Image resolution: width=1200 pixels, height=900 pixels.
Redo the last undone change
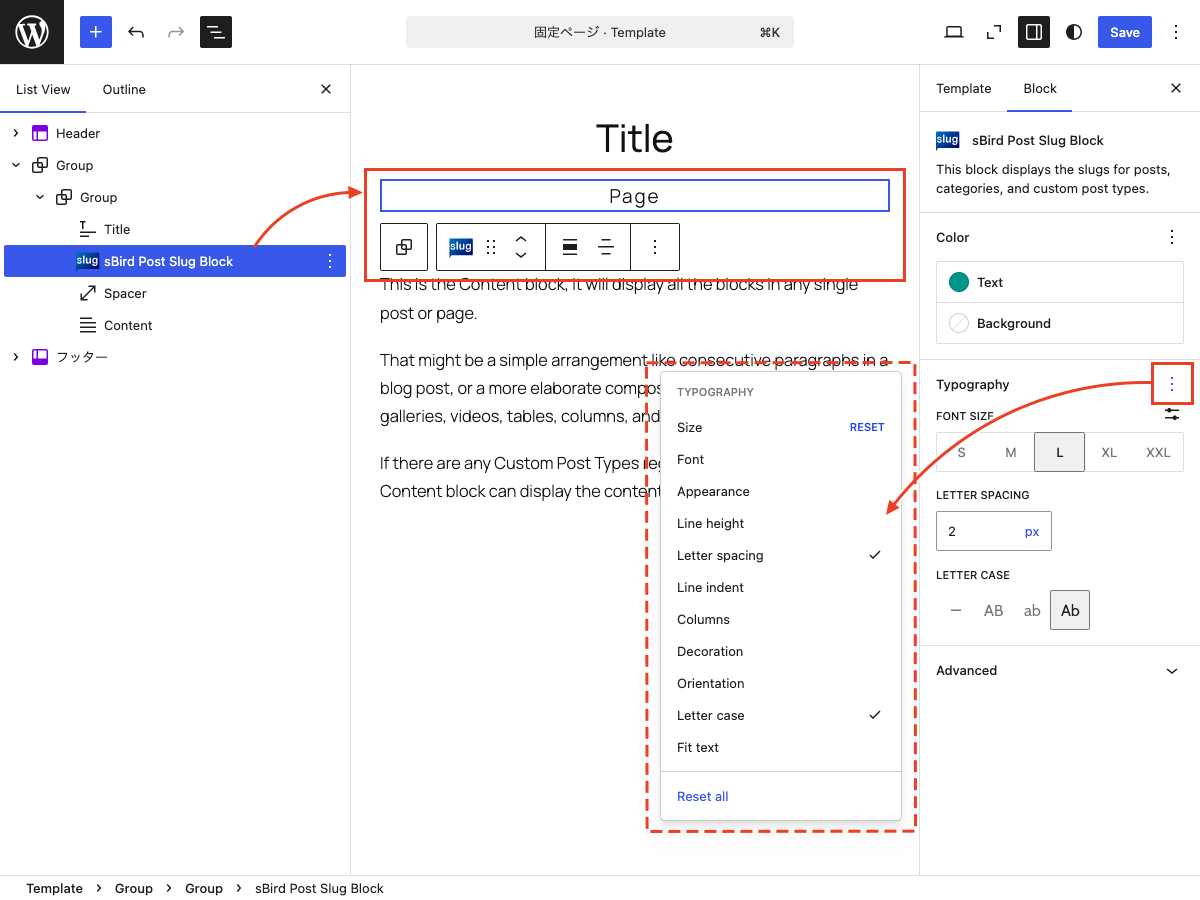[x=176, y=32]
